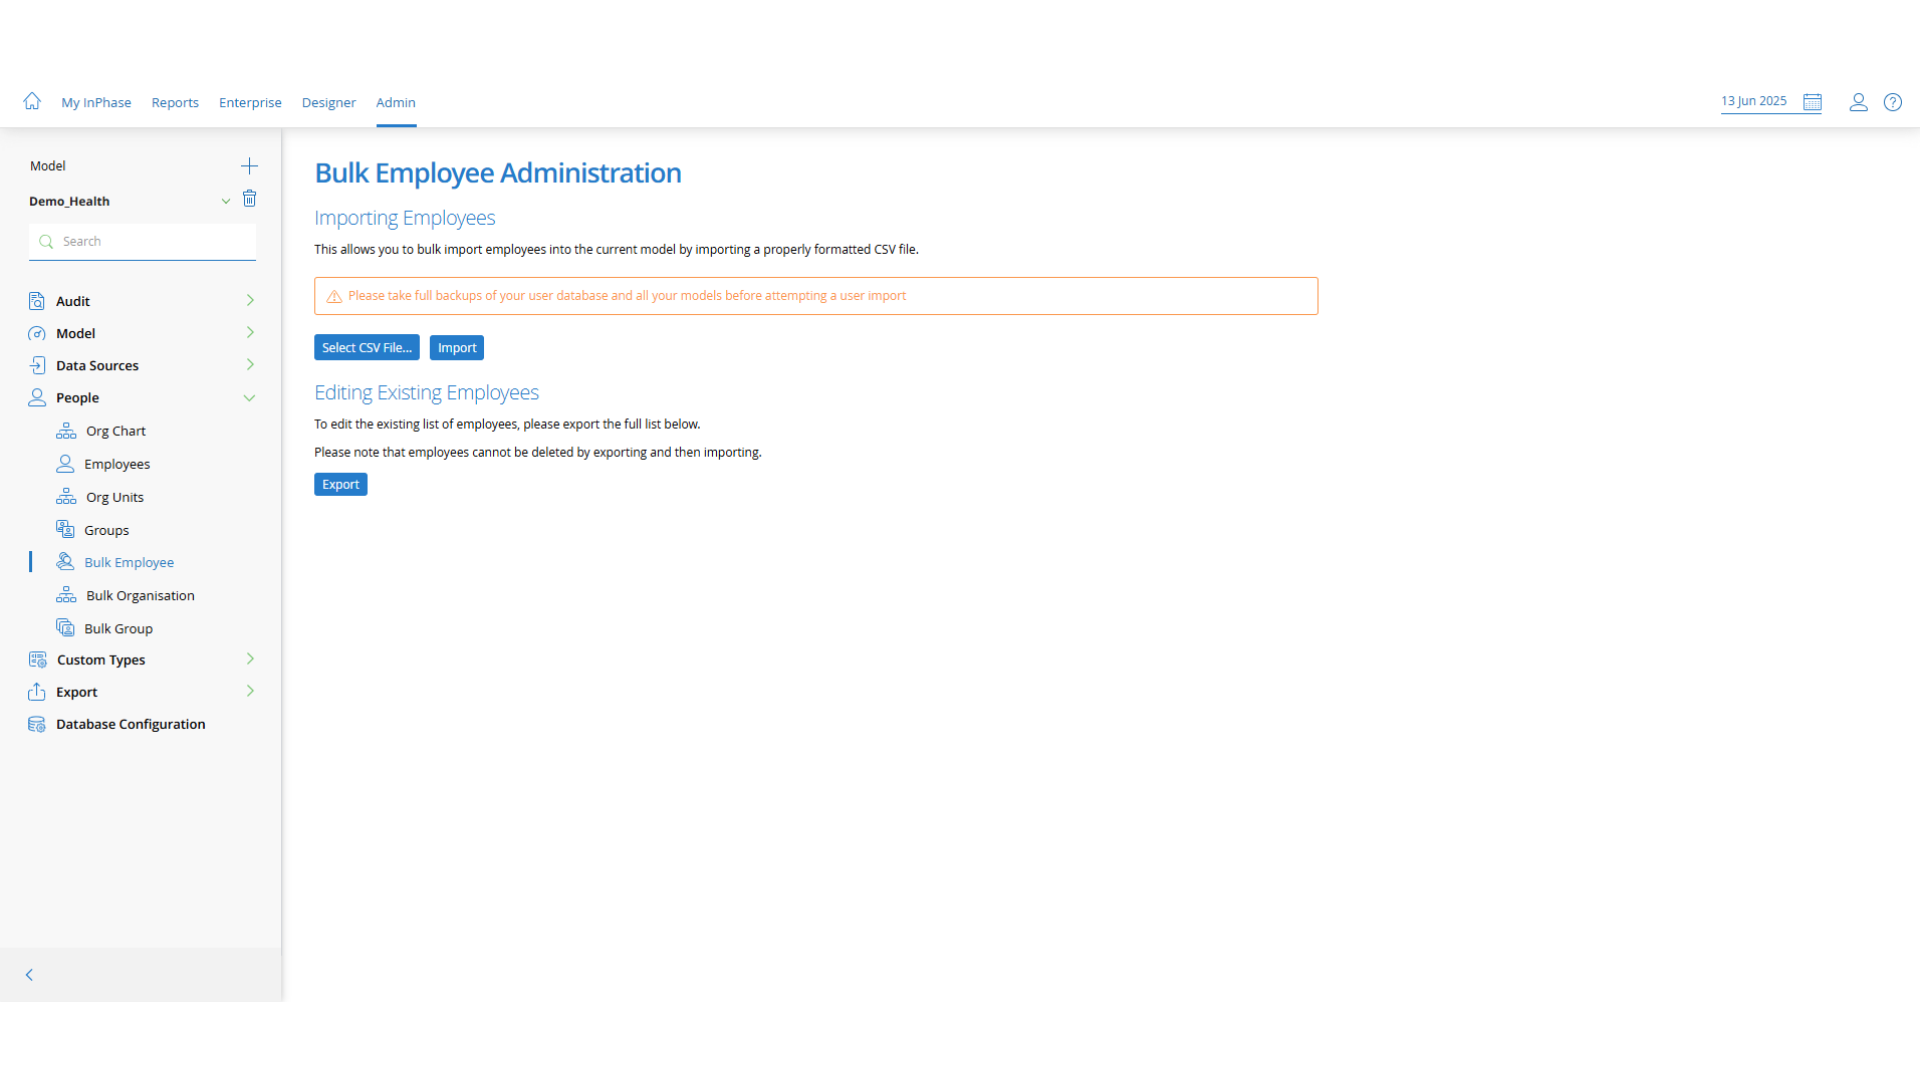The height and width of the screenshot is (1080, 1920).
Task: Click the Importing Employees heading
Action: [405, 218]
